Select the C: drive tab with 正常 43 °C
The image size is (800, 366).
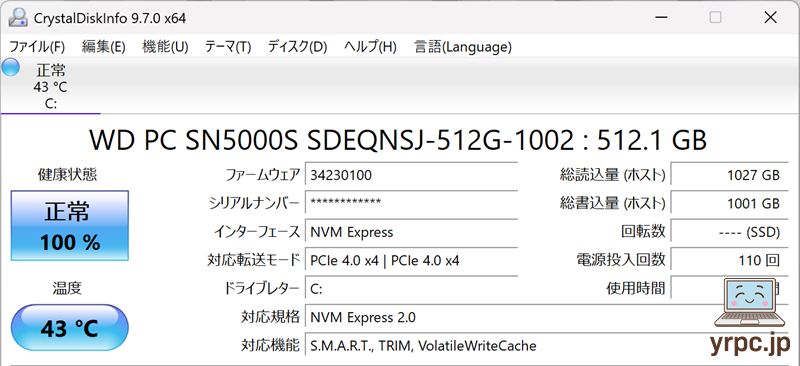51,86
